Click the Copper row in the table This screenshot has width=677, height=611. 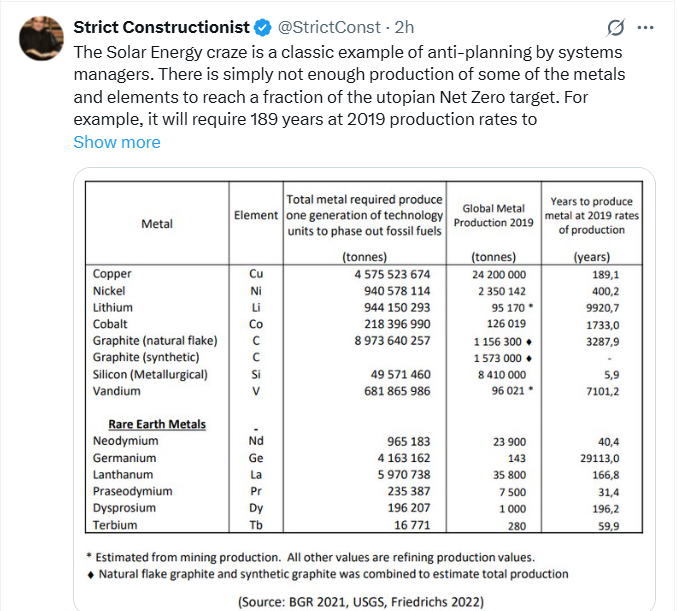(x=111, y=273)
